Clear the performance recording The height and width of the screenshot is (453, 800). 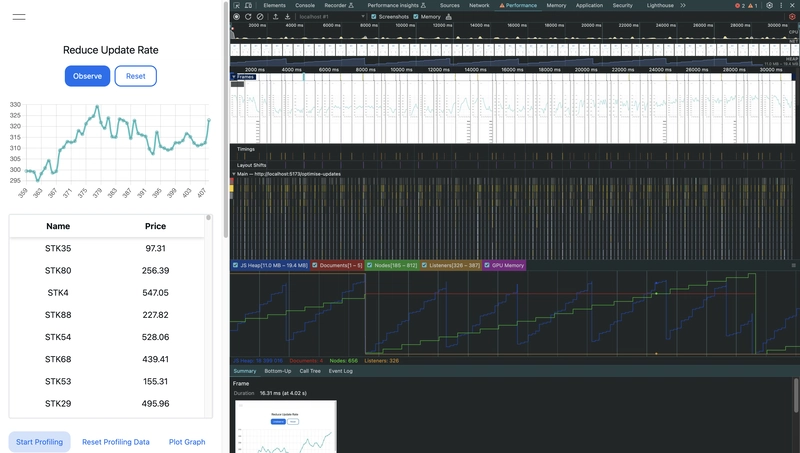click(x=259, y=17)
